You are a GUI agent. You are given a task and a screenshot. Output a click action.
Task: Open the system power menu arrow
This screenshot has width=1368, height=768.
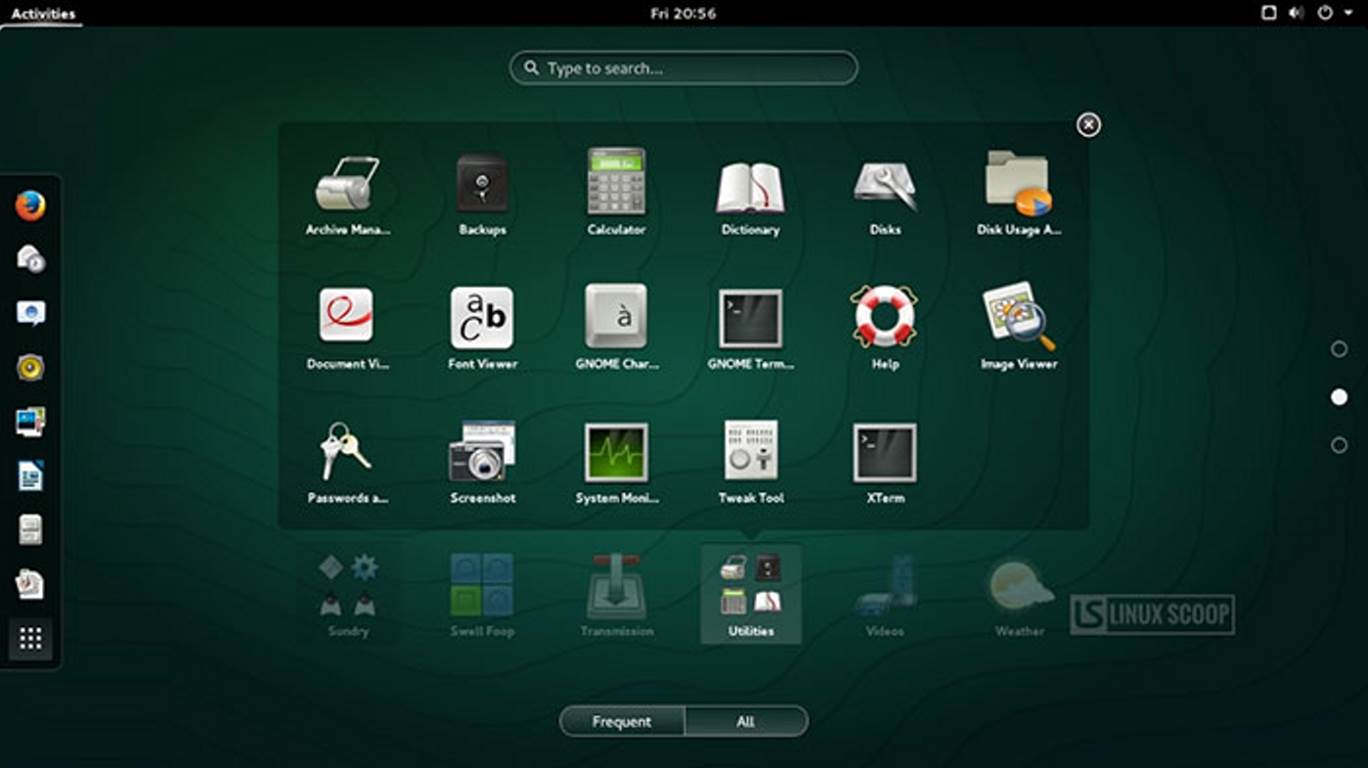pyautogui.click(x=1348, y=13)
